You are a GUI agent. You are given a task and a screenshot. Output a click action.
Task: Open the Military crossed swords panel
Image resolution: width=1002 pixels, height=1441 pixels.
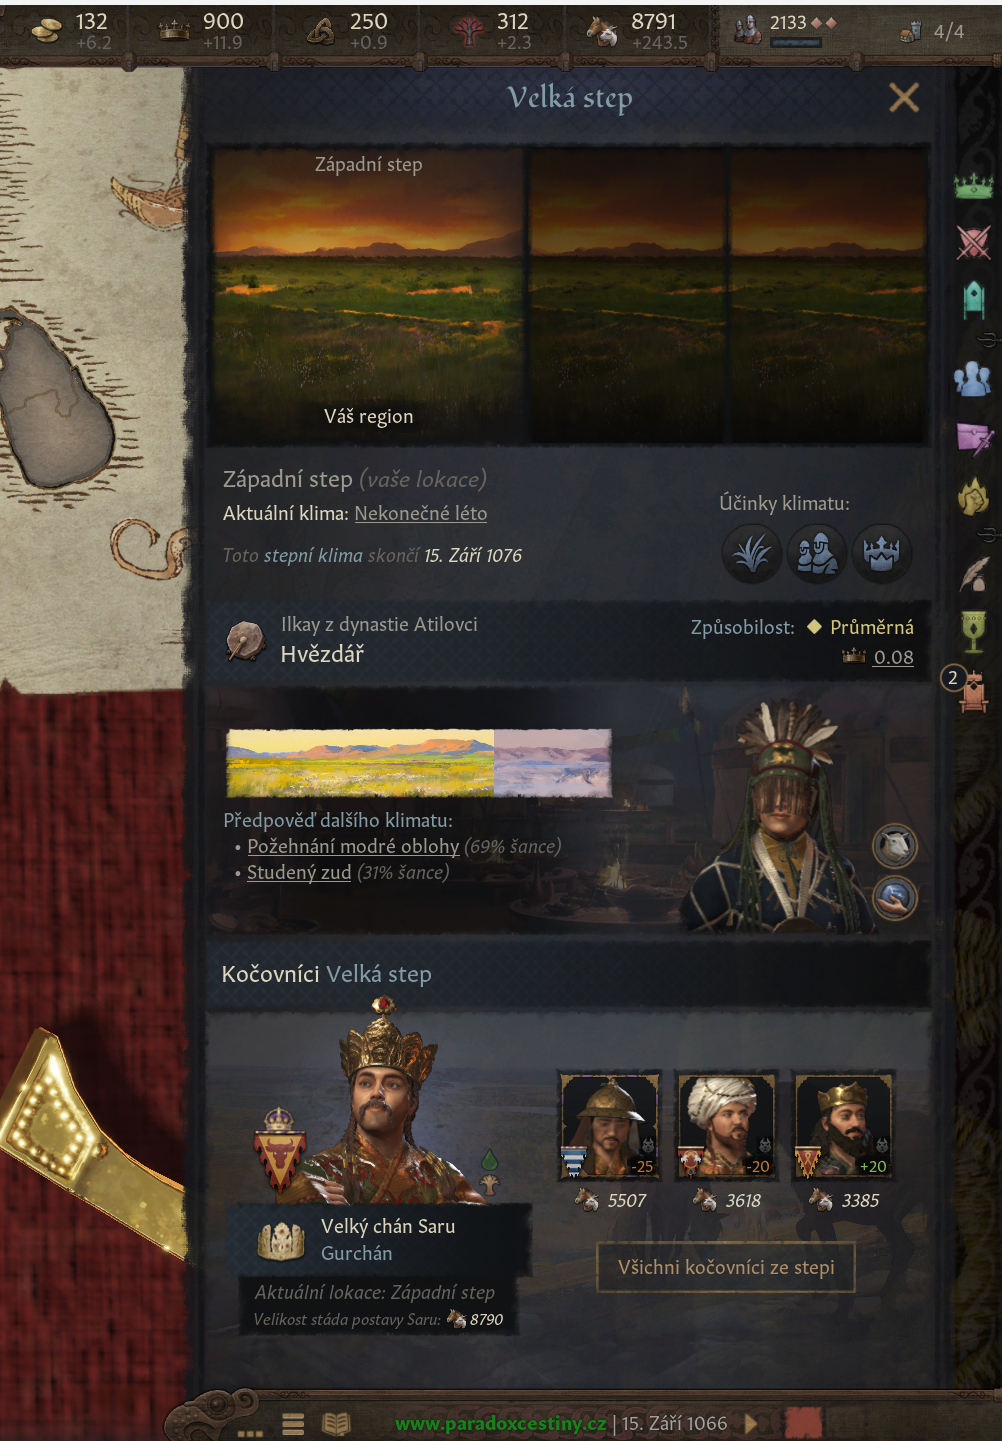coord(973,241)
